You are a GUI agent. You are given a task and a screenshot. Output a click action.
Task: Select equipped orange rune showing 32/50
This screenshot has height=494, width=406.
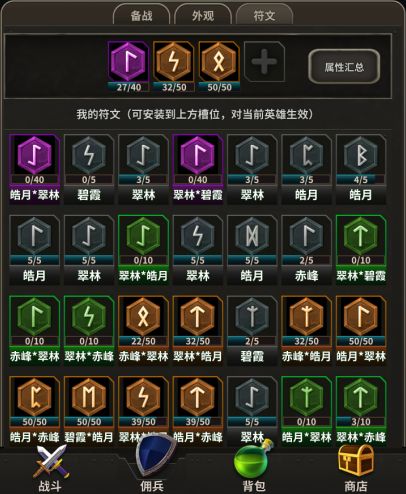click(x=174, y=66)
